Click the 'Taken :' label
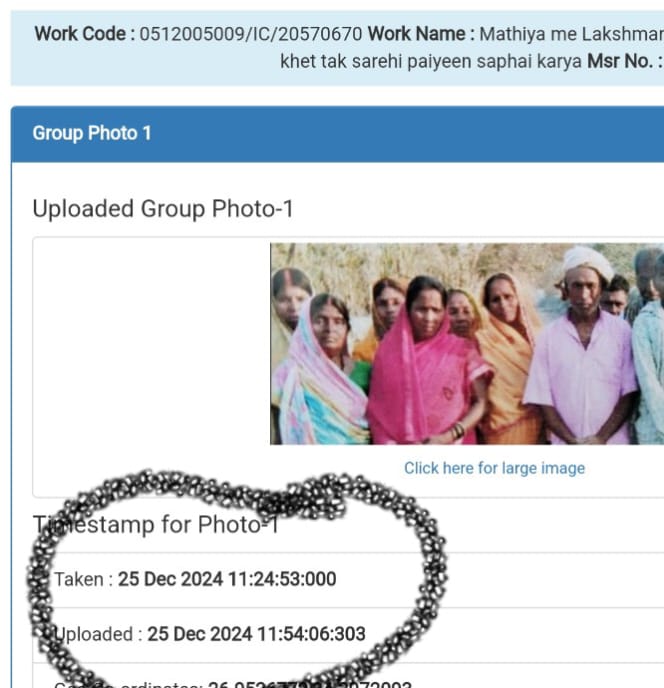 (x=83, y=579)
